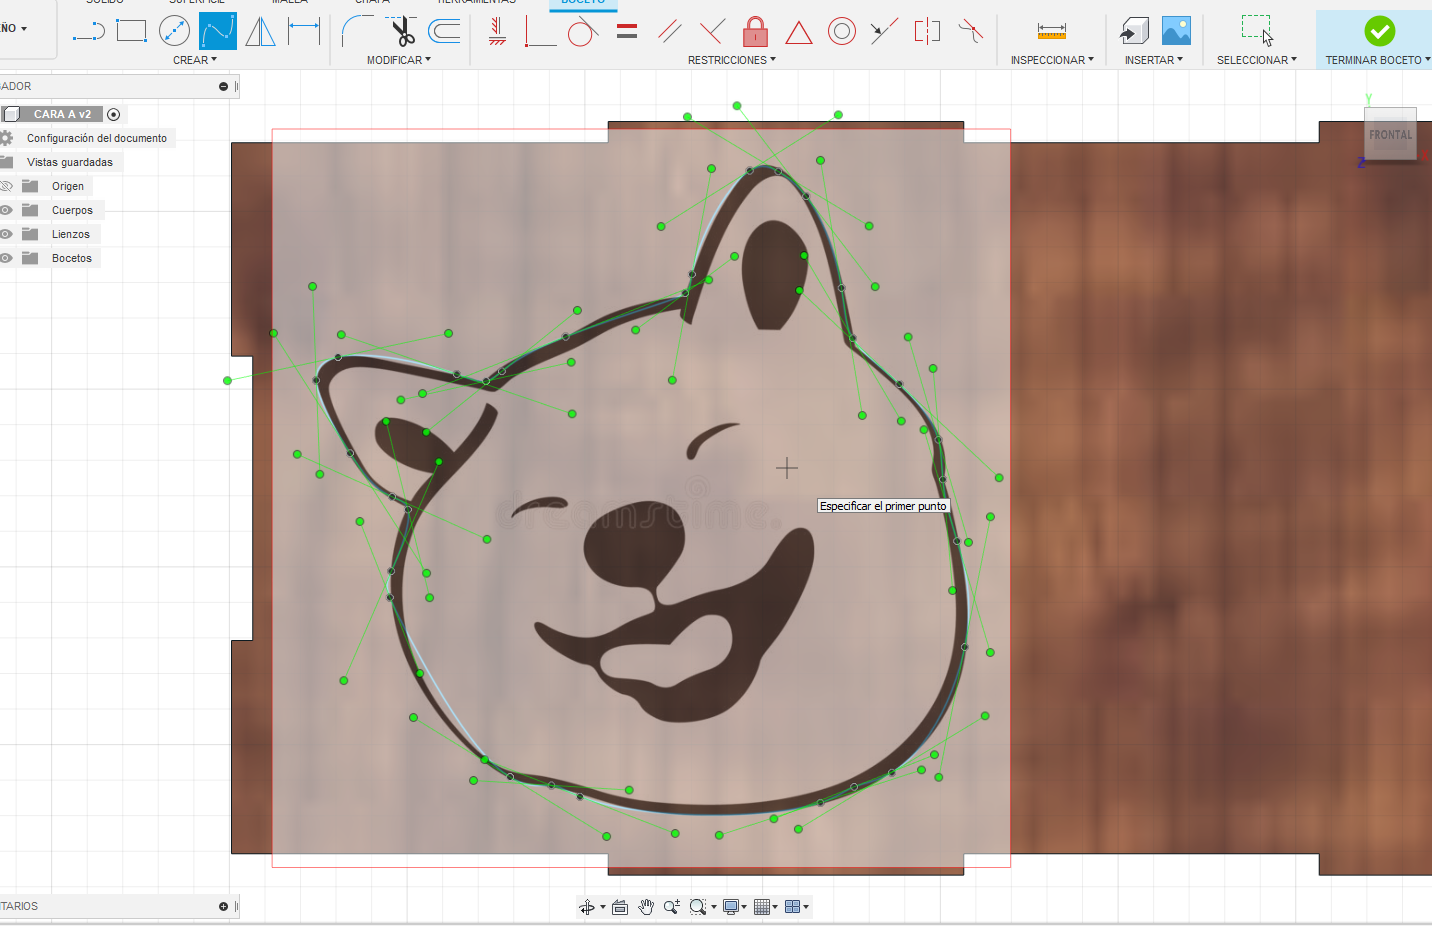Apply the Curvature constraint

pyautogui.click(x=970, y=31)
